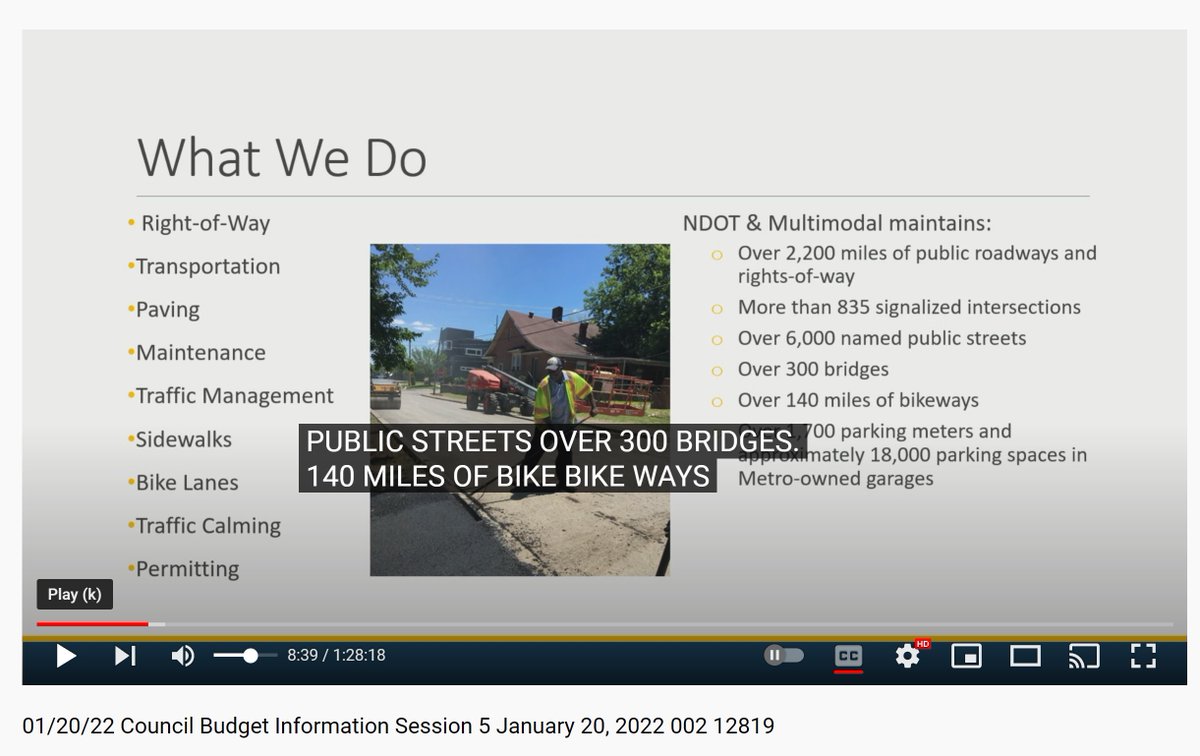Click the 'What We Do' slide heading
Image resolution: width=1200 pixels, height=756 pixels.
coord(282,158)
